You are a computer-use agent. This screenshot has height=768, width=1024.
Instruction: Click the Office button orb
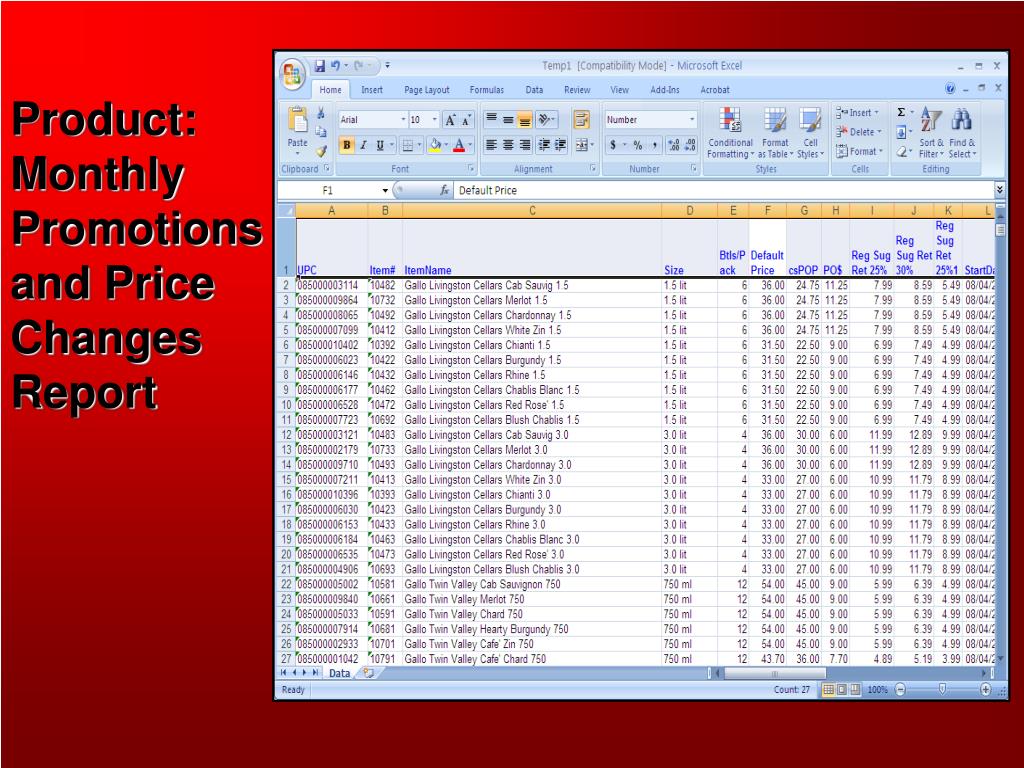293,74
